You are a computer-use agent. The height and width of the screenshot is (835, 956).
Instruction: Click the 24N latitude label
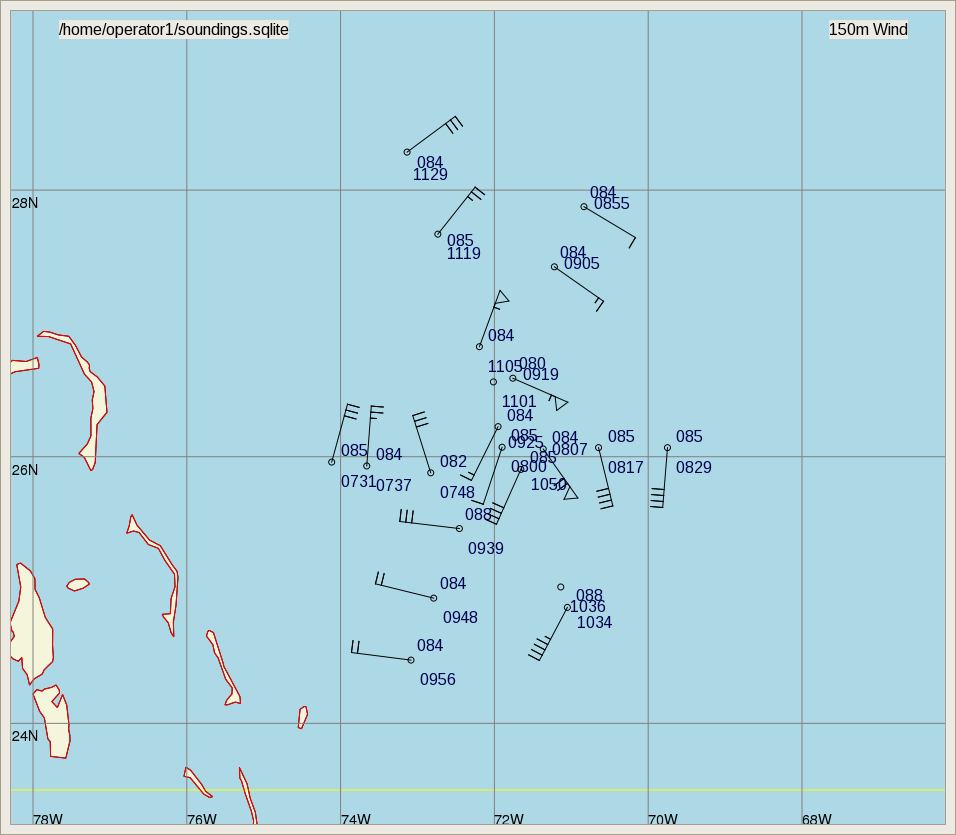pos(25,736)
